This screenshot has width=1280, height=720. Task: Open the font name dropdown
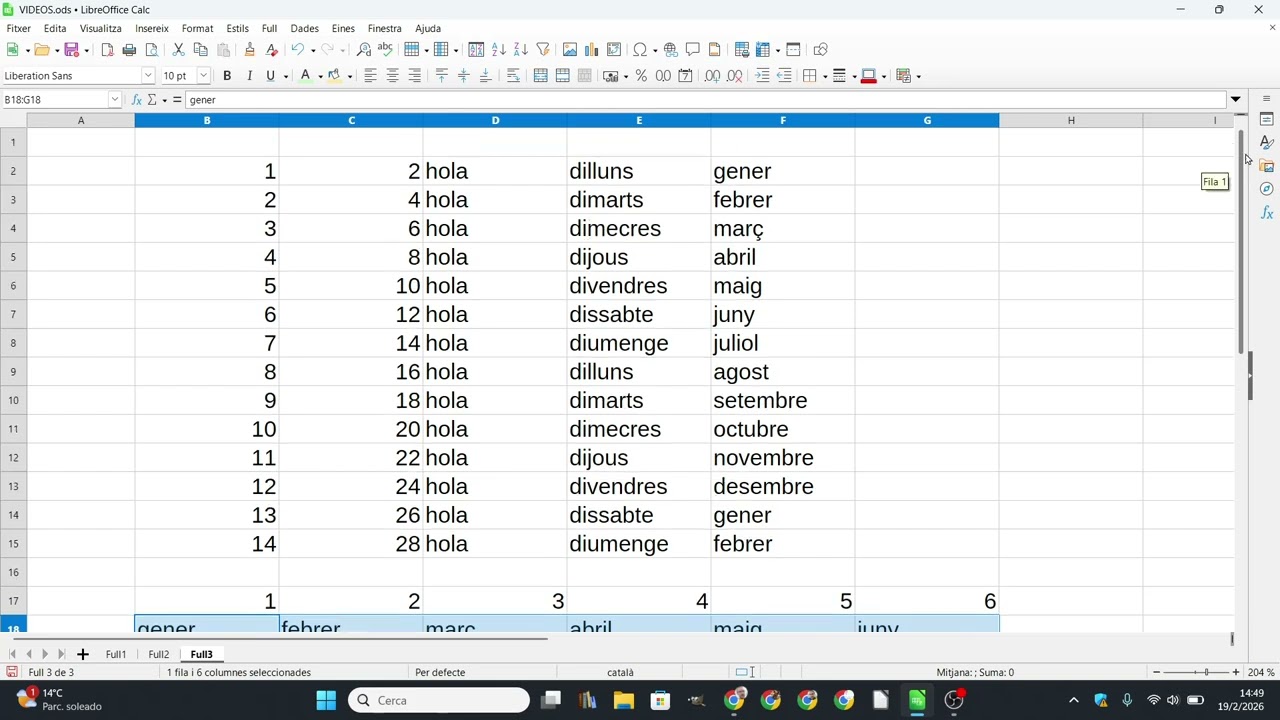coord(148,76)
